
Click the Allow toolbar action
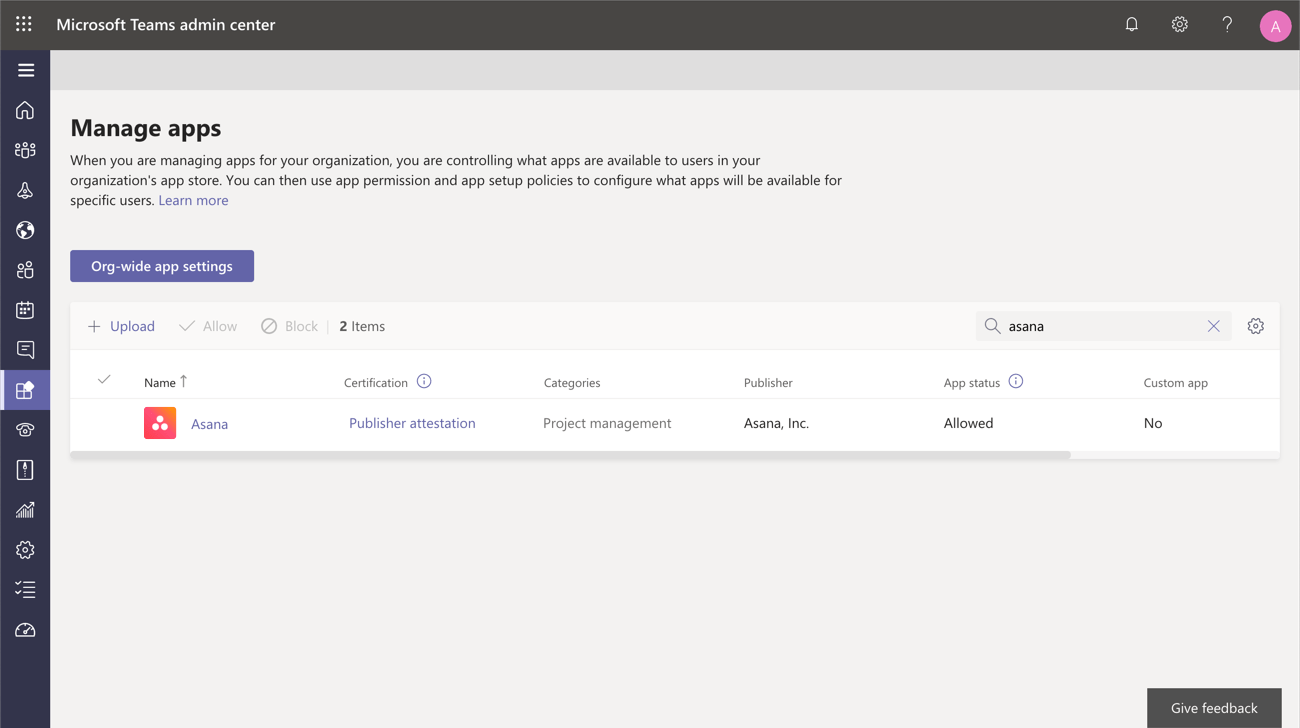point(208,326)
